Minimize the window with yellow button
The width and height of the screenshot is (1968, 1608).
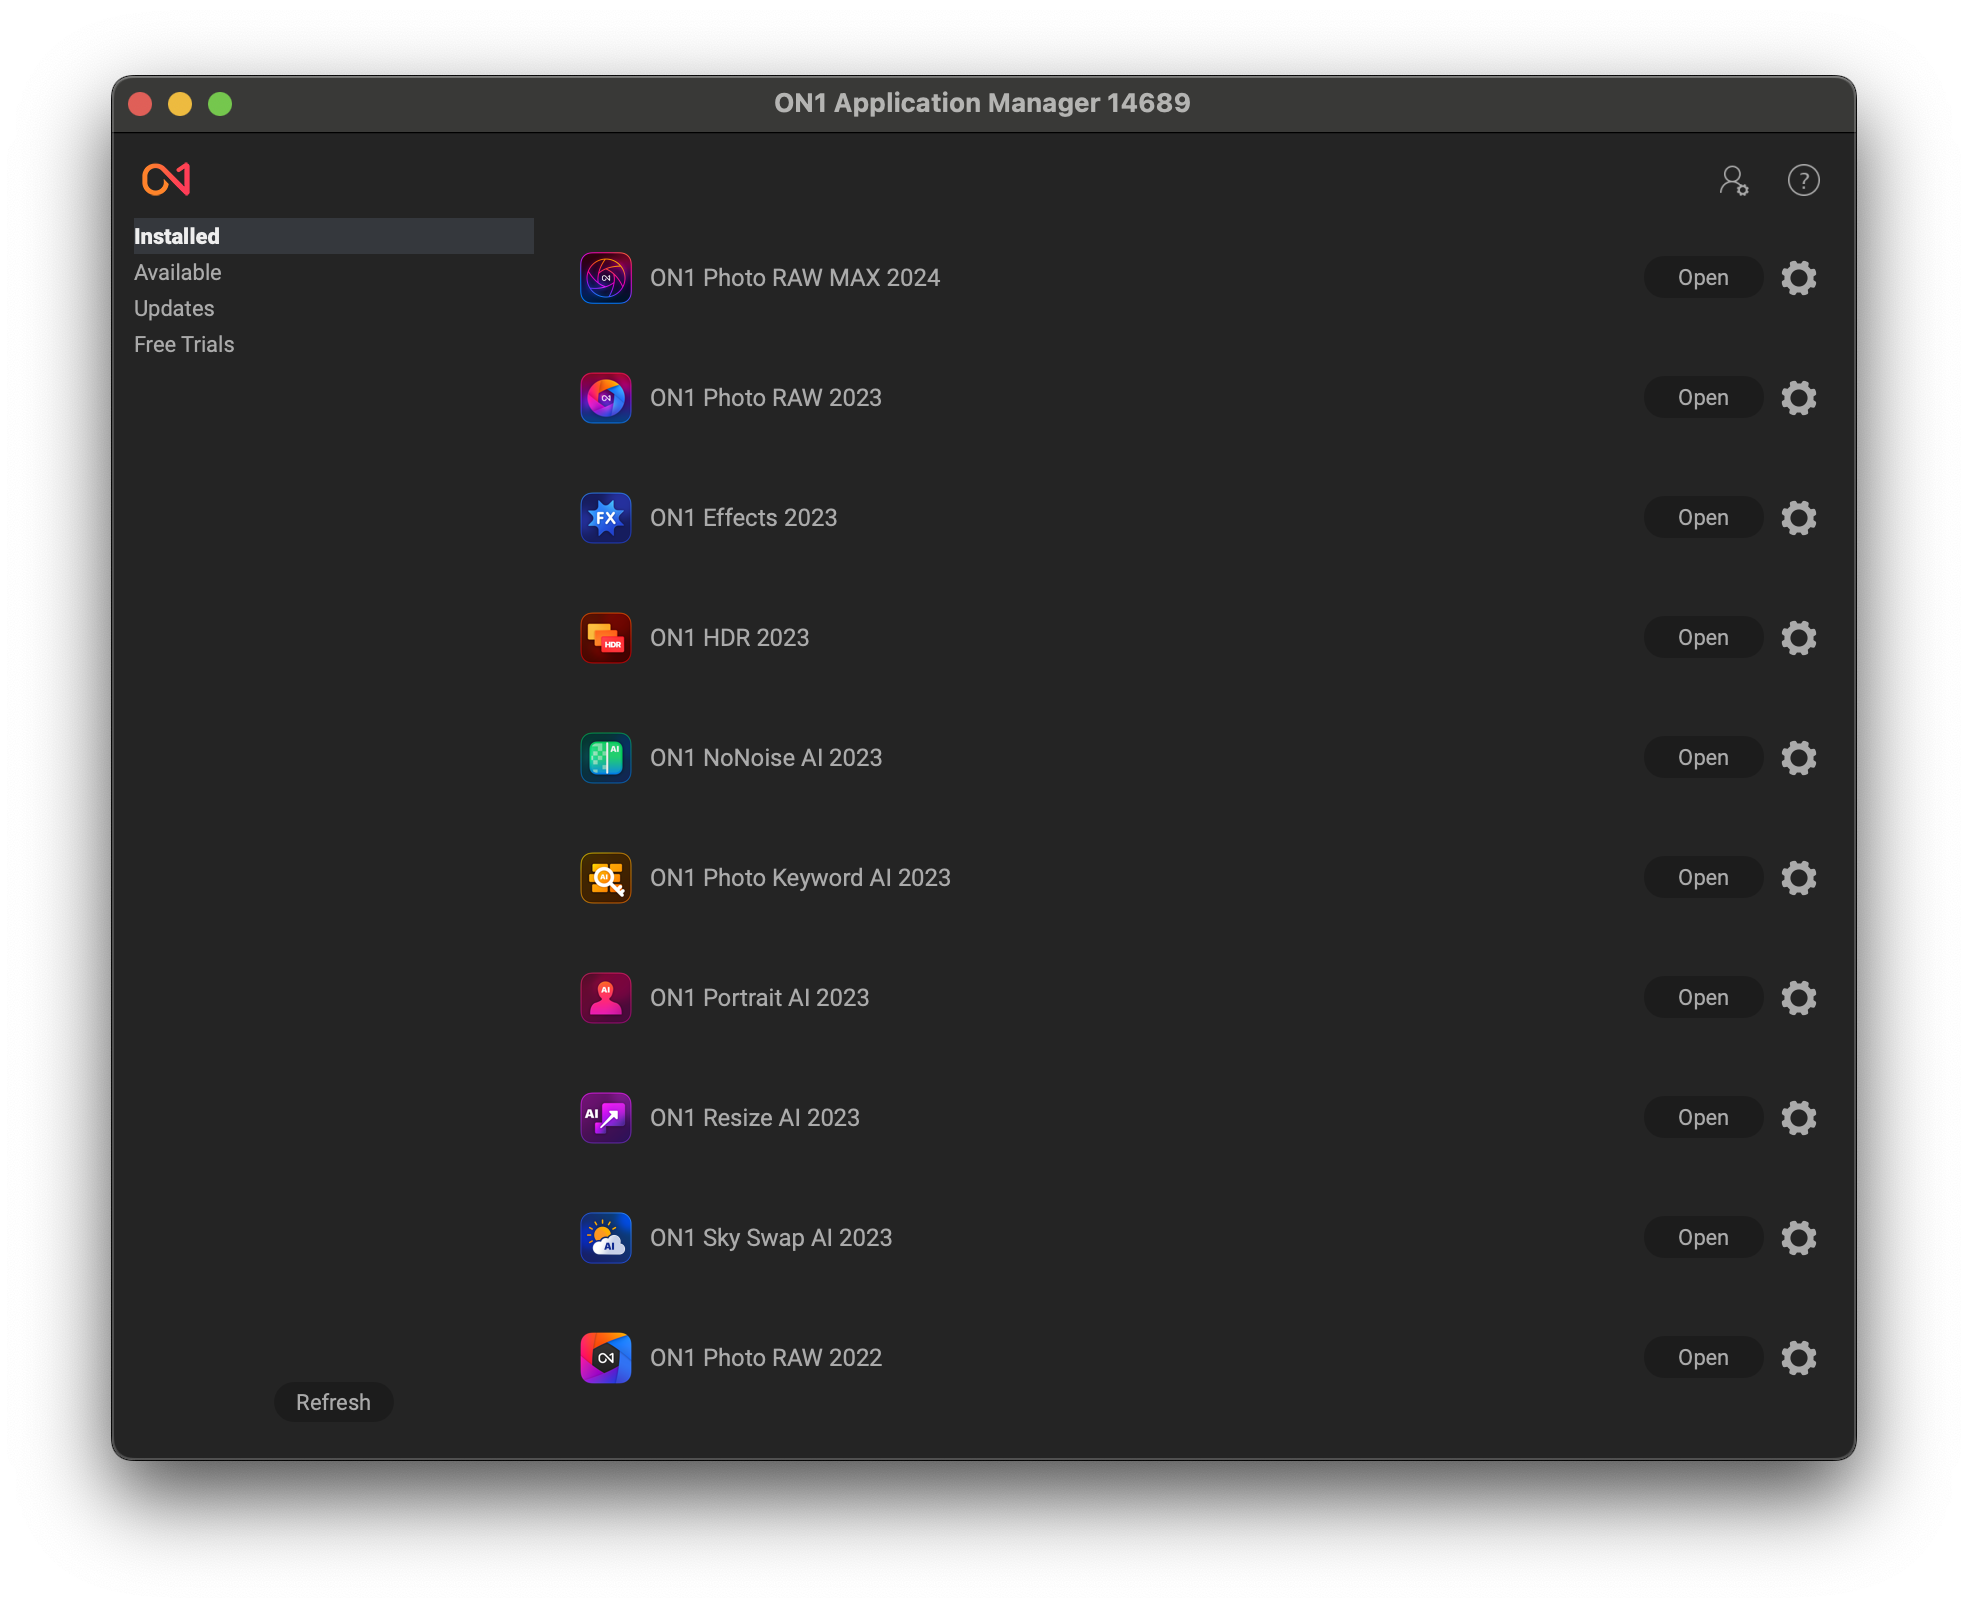click(180, 104)
